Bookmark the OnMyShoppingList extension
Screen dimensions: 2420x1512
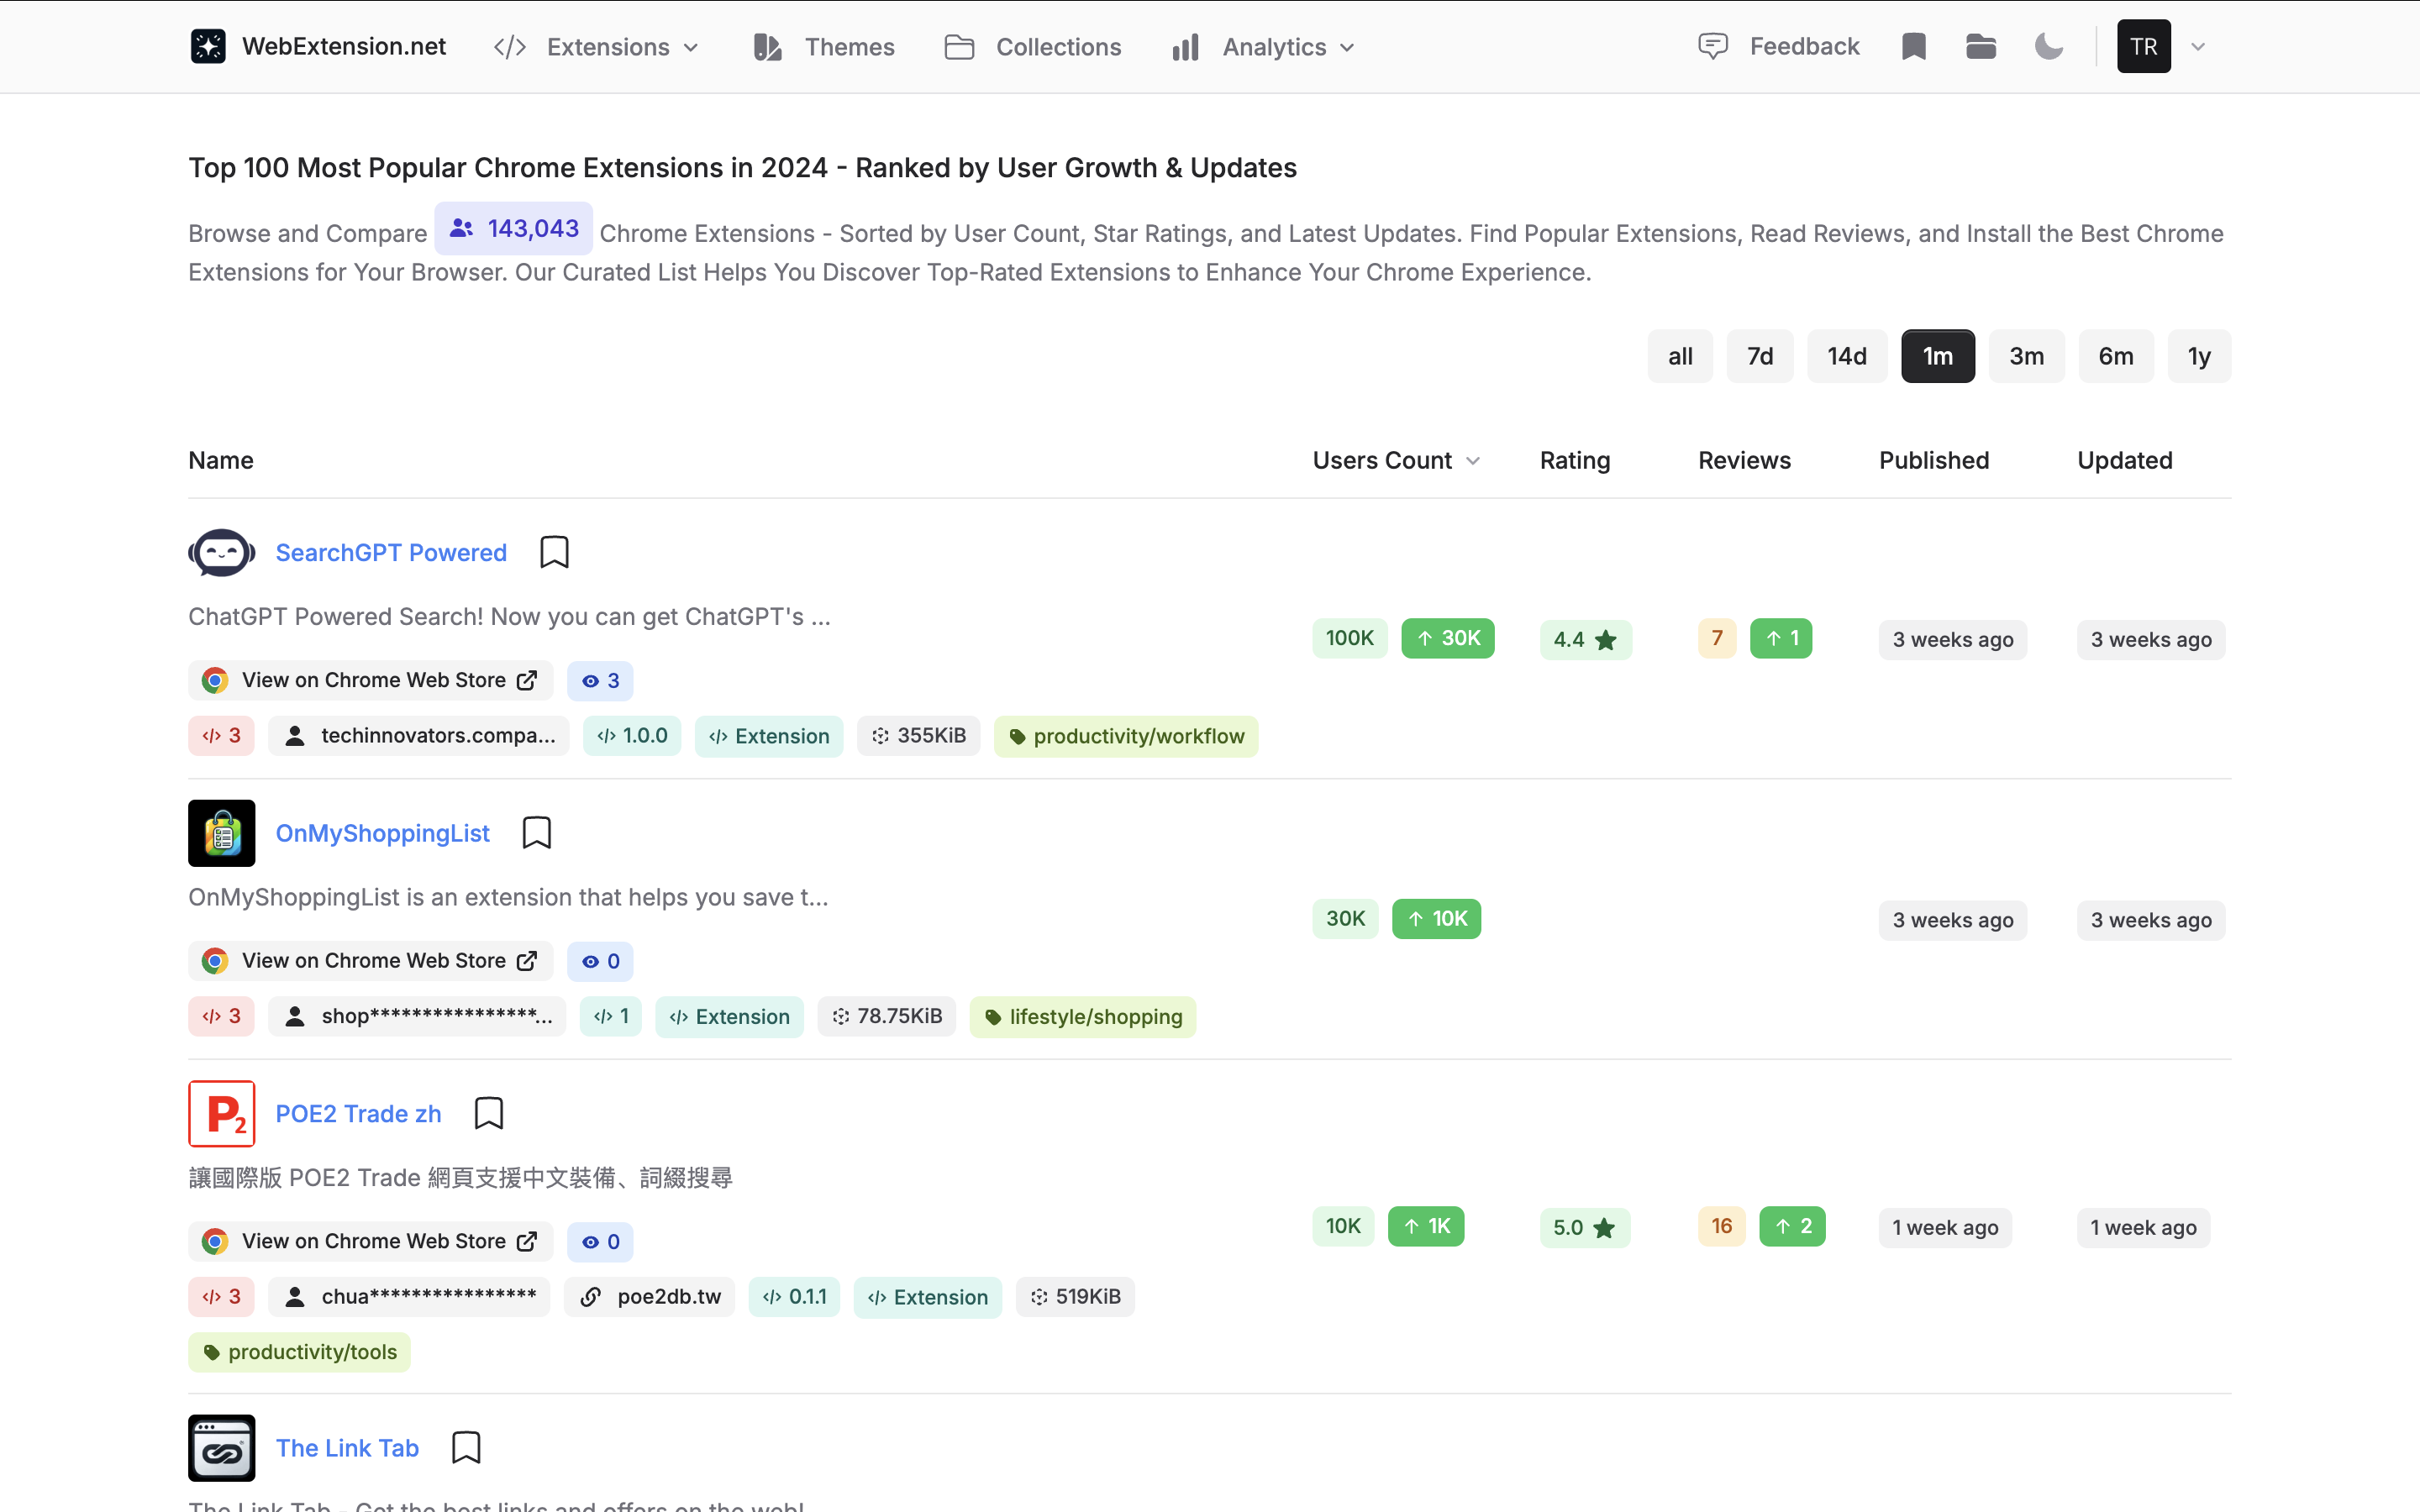click(537, 833)
